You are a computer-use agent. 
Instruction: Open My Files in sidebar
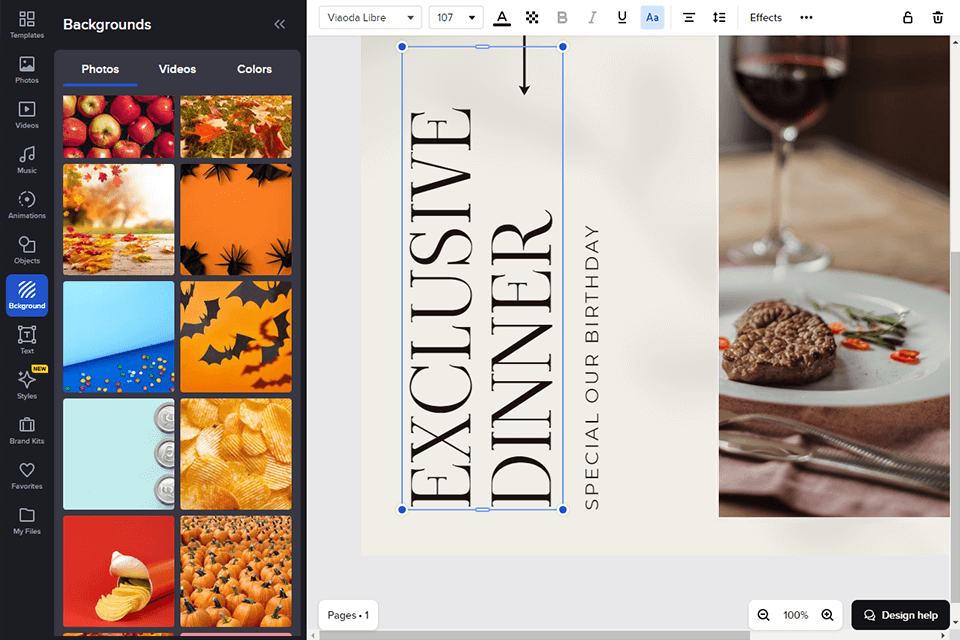click(26, 521)
